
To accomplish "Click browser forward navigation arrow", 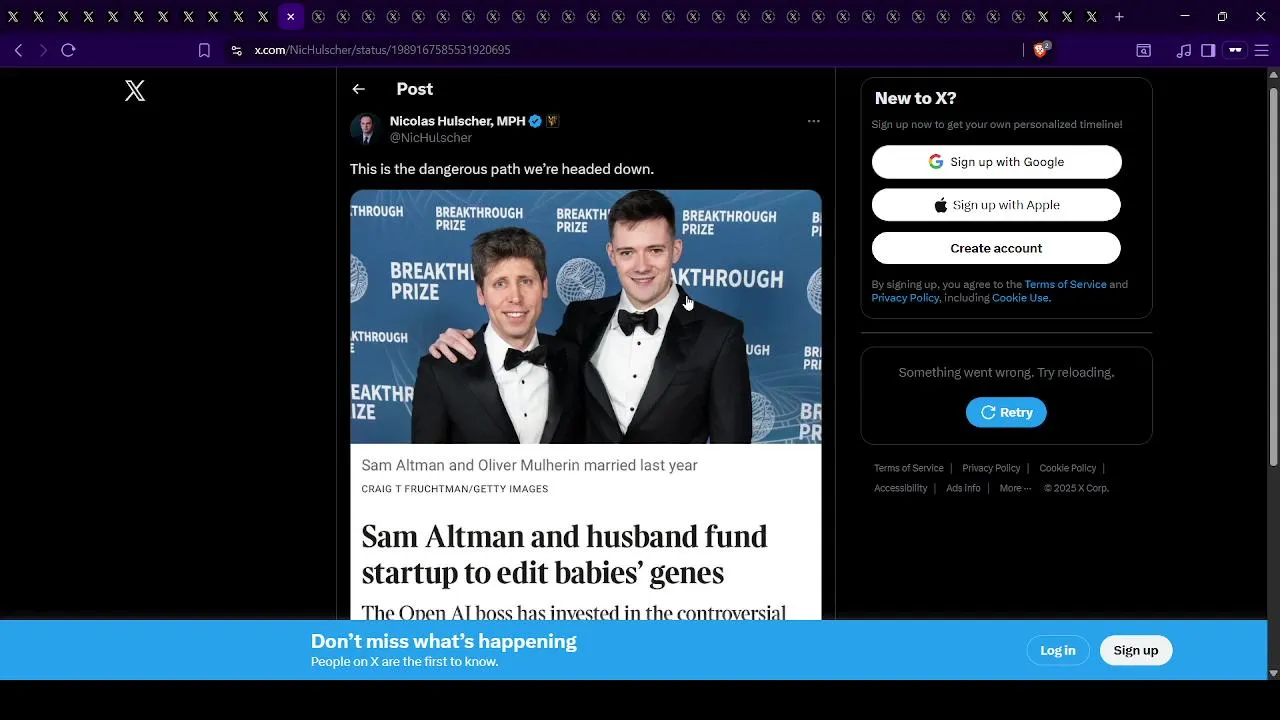I will [x=43, y=50].
